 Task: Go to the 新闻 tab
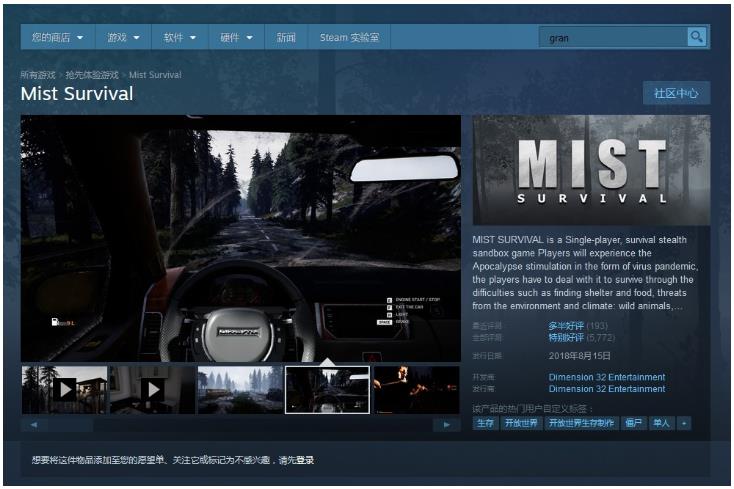tap(286, 38)
